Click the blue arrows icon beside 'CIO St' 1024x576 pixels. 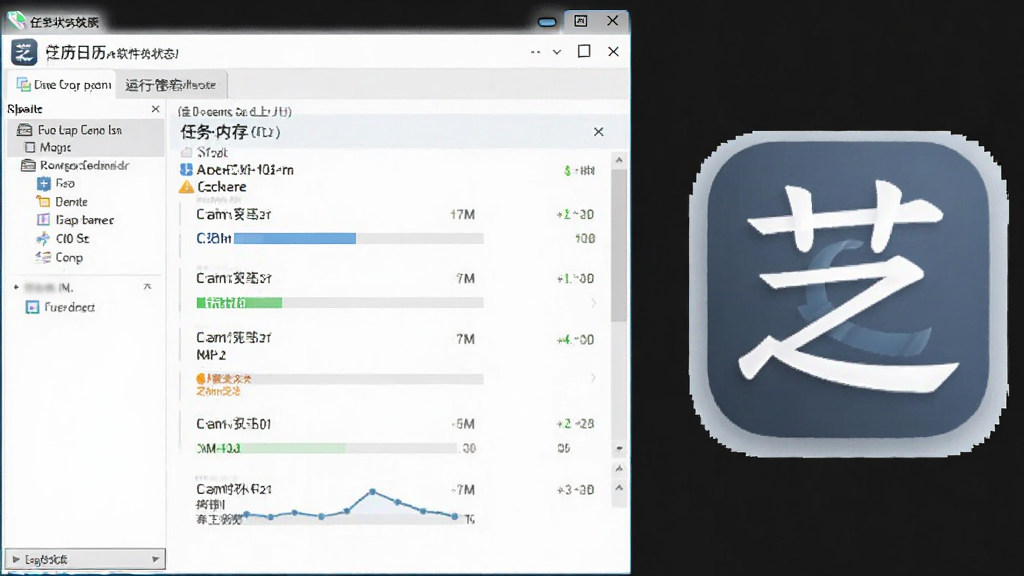[x=43, y=238]
